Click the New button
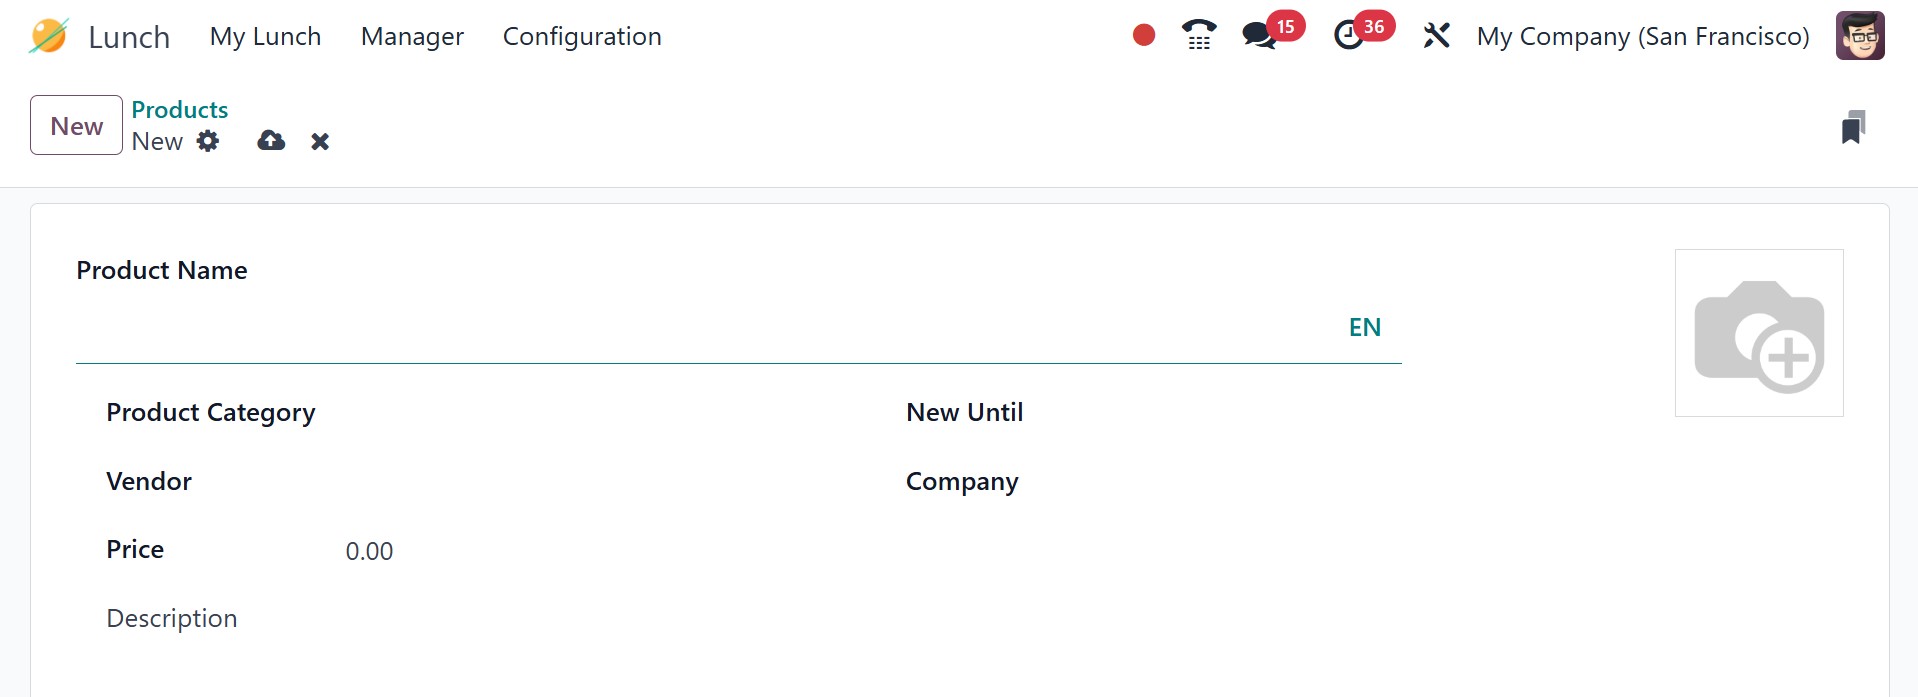 tap(76, 125)
